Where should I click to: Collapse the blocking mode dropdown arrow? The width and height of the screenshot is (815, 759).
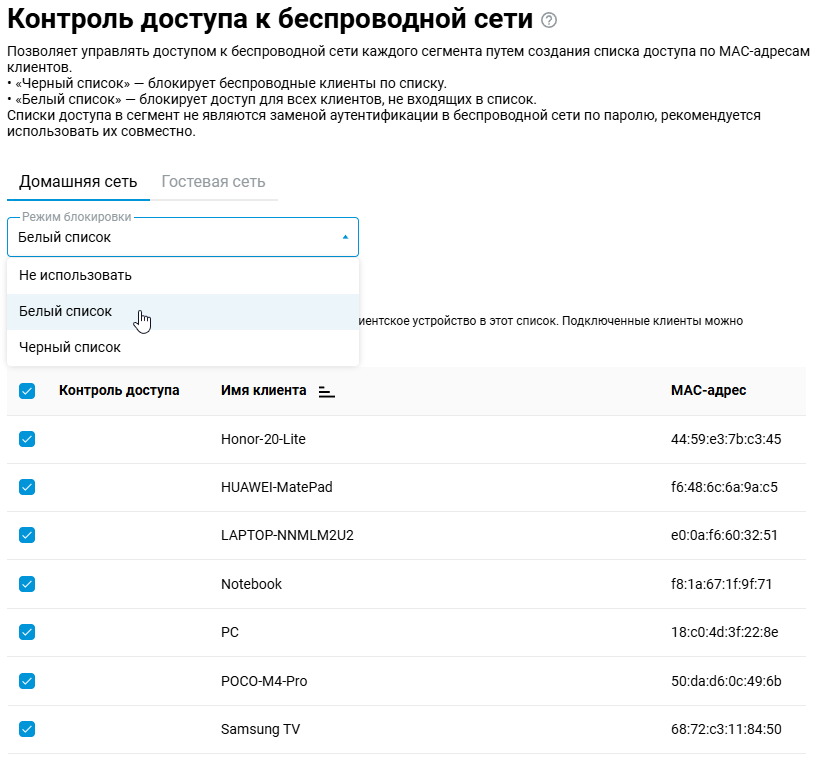point(345,238)
